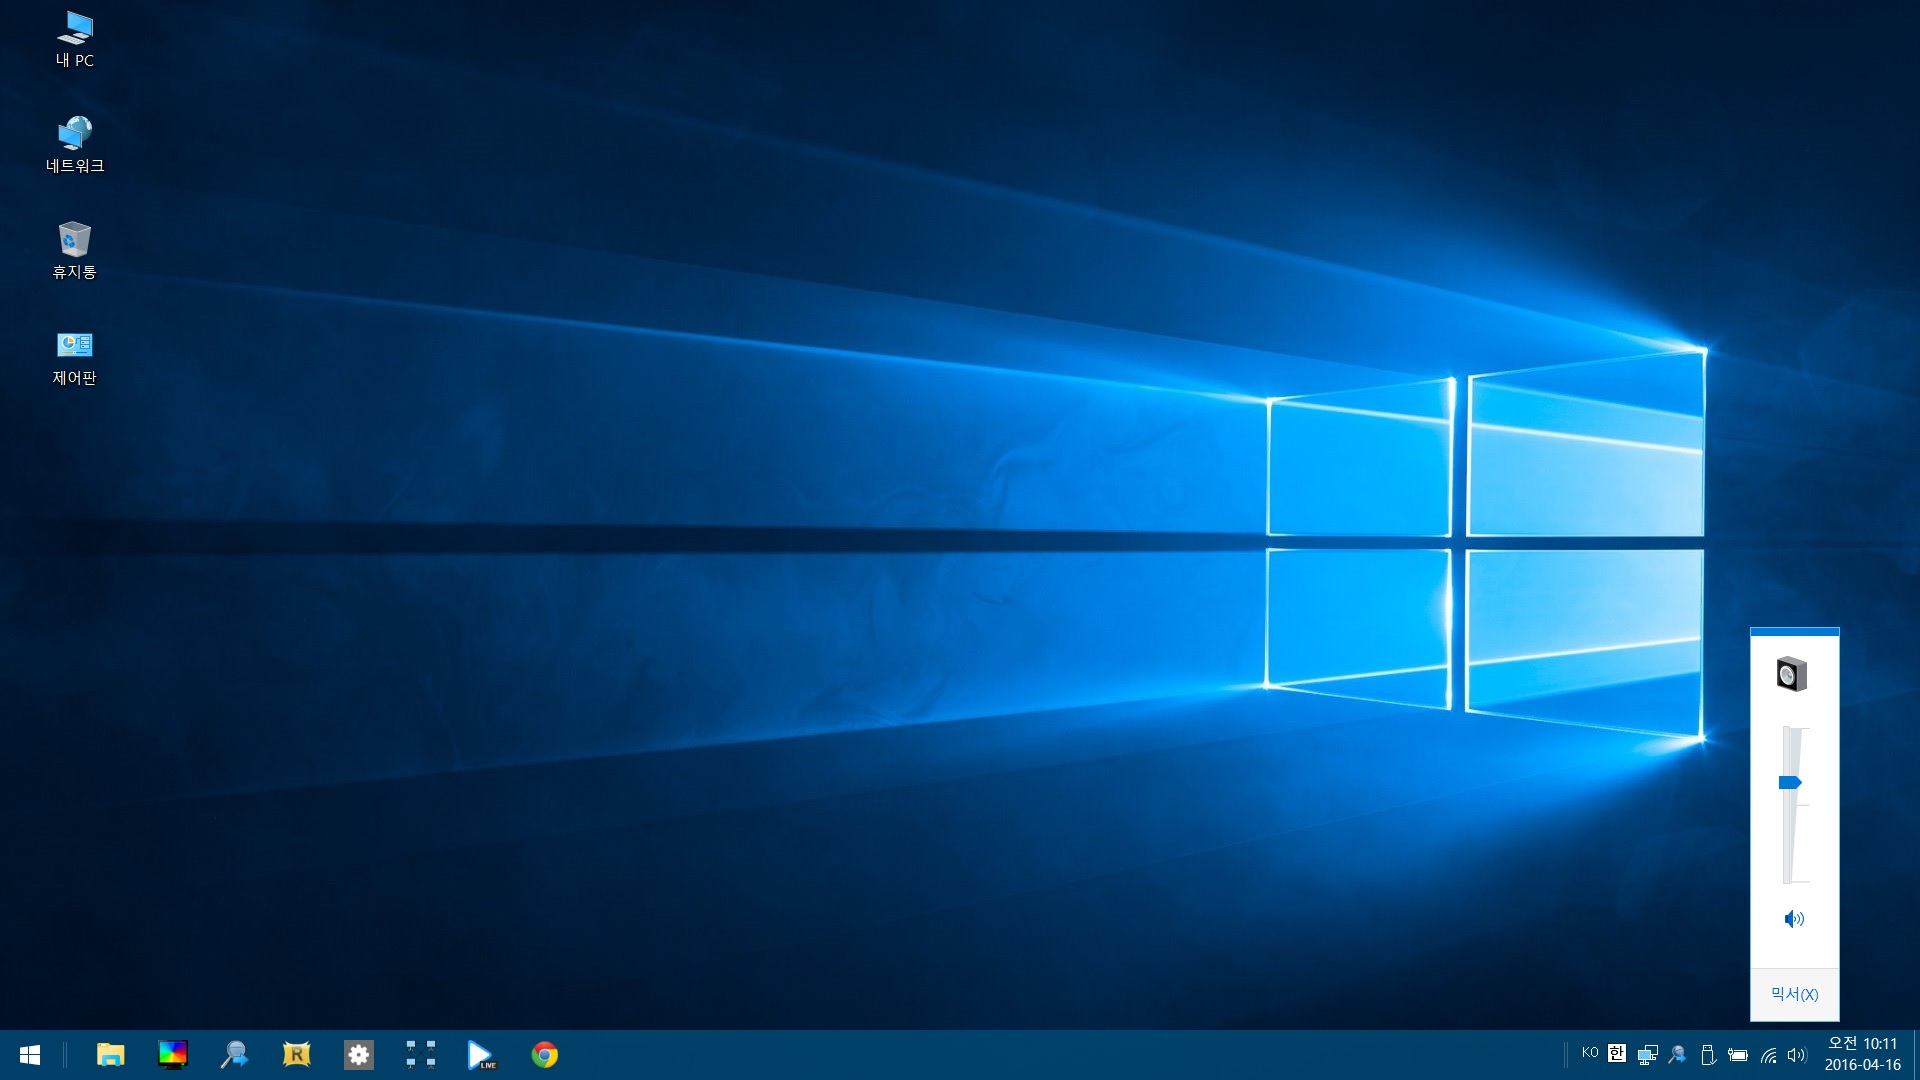Click the speaker volume tray icon
1920x1080 pixels.
[x=1797, y=1055]
